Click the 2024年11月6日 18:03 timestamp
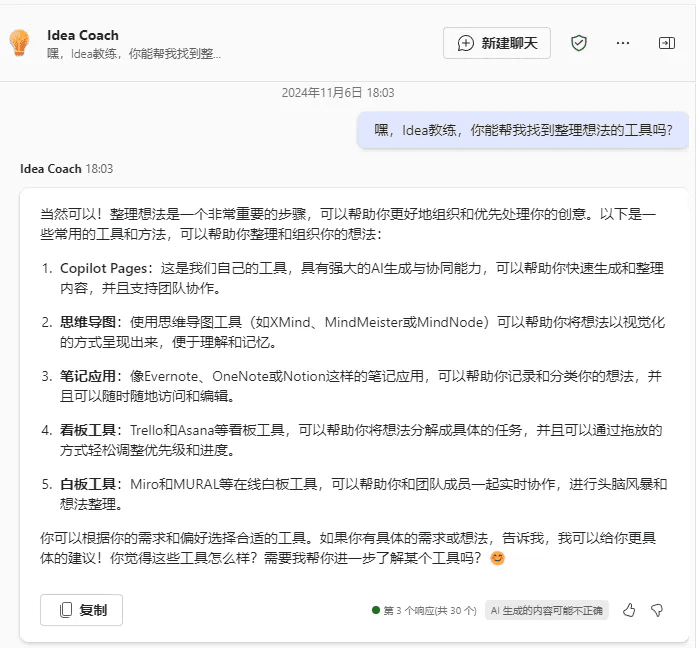This screenshot has width=696, height=648. (x=338, y=92)
